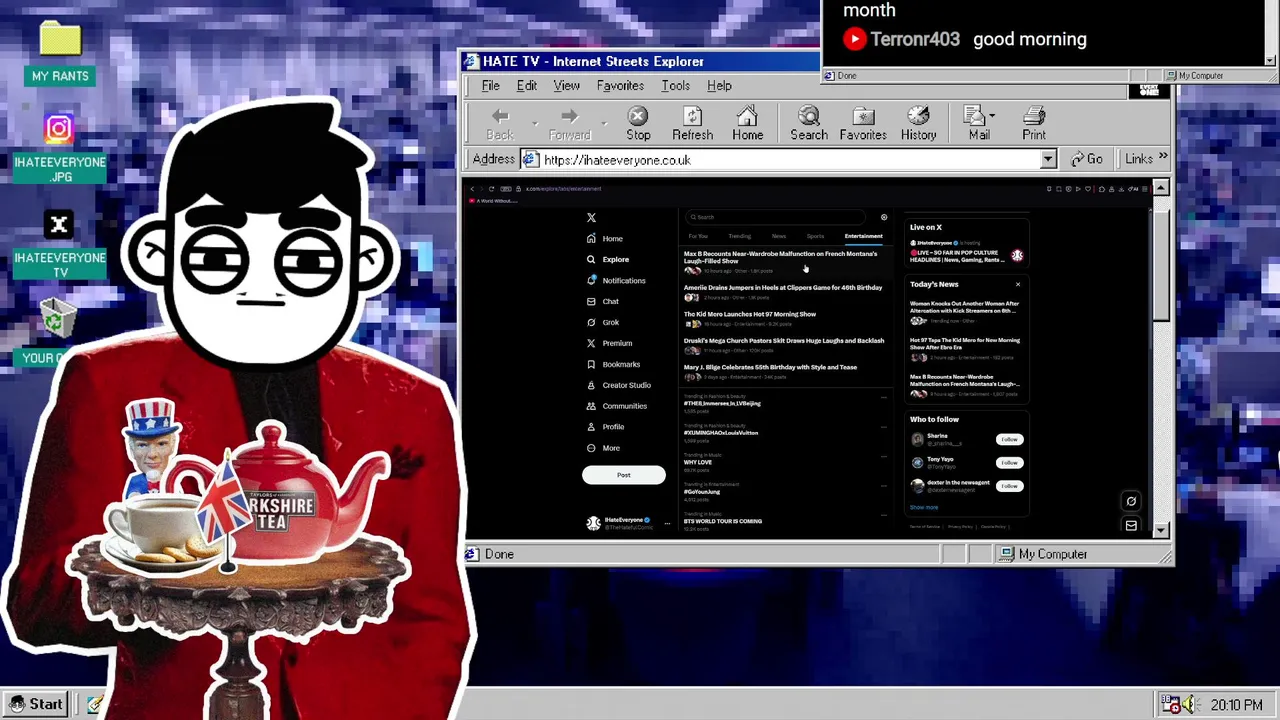Image resolution: width=1280 pixels, height=720 pixels.
Task: Click the scroll down arrow of browser
Action: coord(1160,531)
